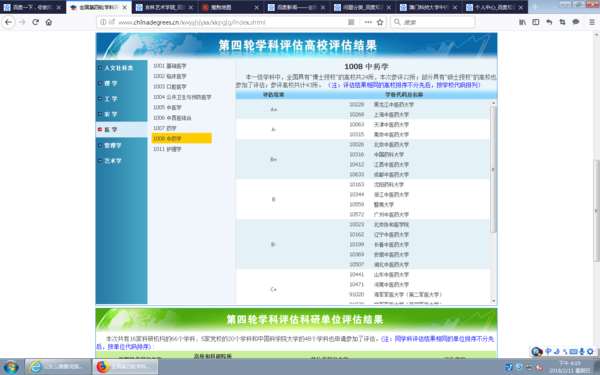This screenshot has width=600, height=375.
Task: Switch to the tab with the red favicon
Action: (231, 7)
